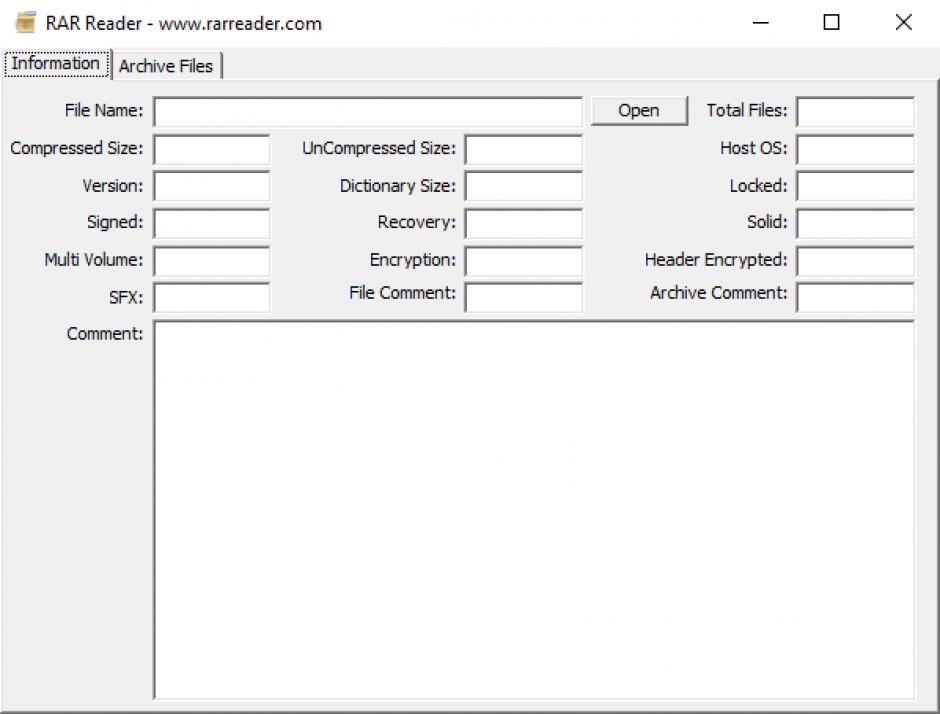The height and width of the screenshot is (714, 940).
Task: Click the File Comment field
Action: pyautogui.click(x=523, y=297)
